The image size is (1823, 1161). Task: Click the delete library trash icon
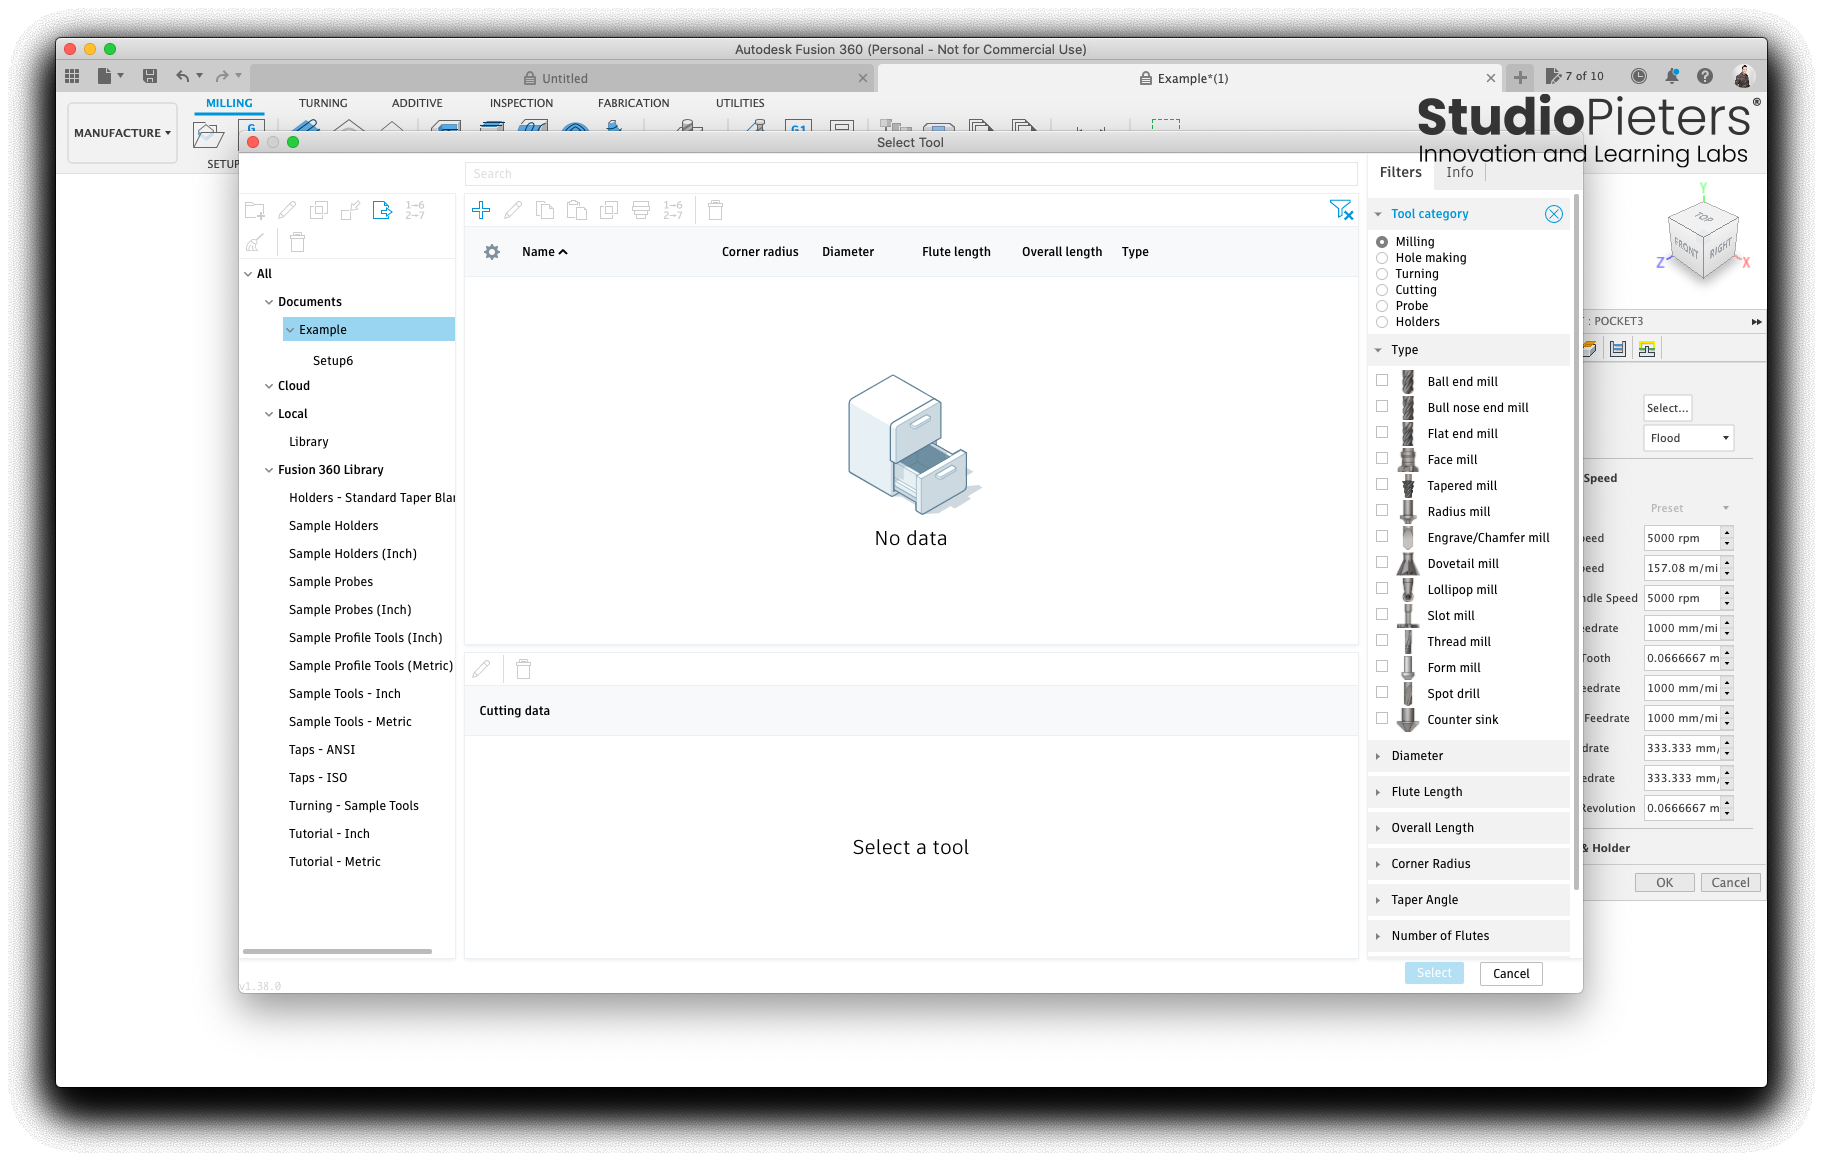(297, 242)
